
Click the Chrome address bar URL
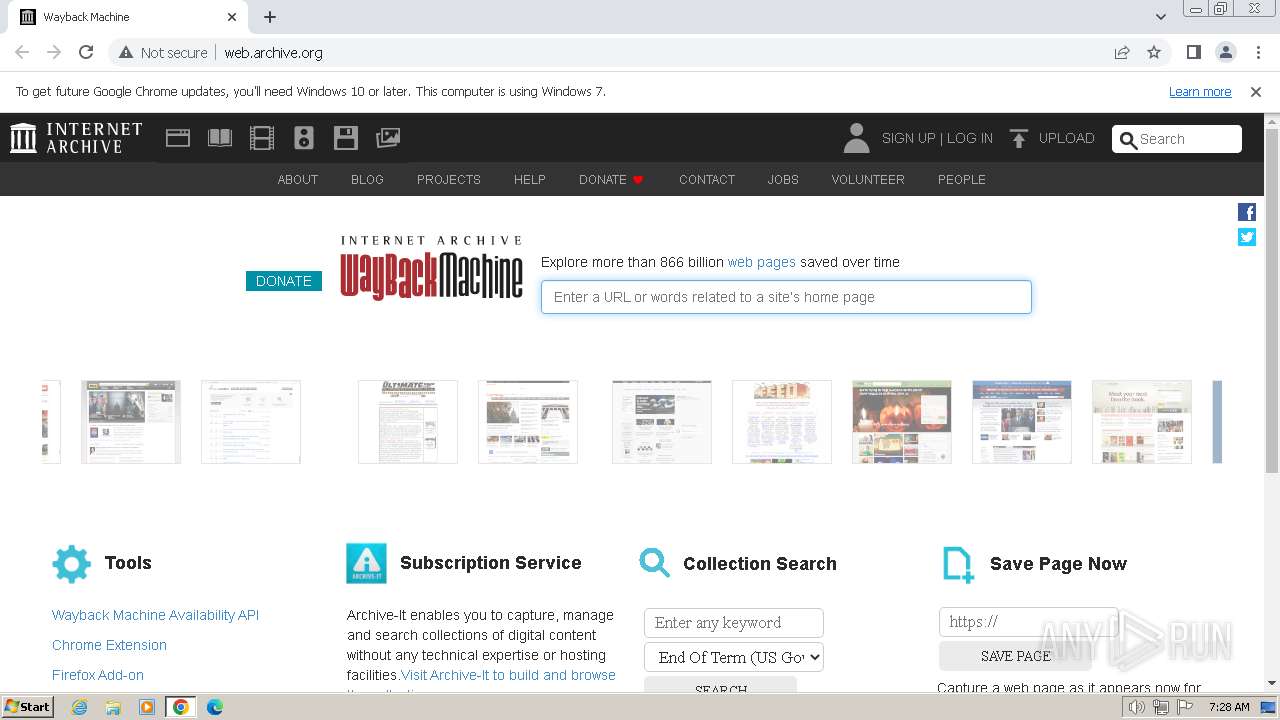click(x=273, y=53)
